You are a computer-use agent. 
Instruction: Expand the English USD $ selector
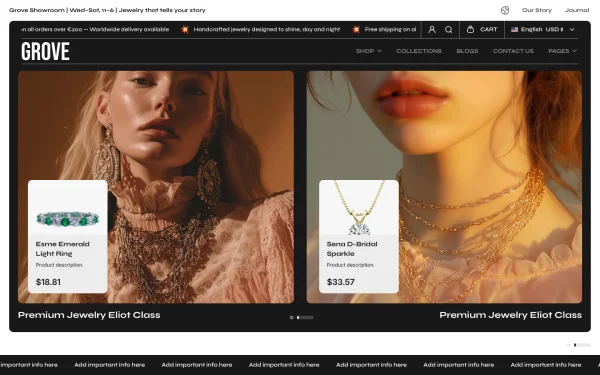point(543,29)
